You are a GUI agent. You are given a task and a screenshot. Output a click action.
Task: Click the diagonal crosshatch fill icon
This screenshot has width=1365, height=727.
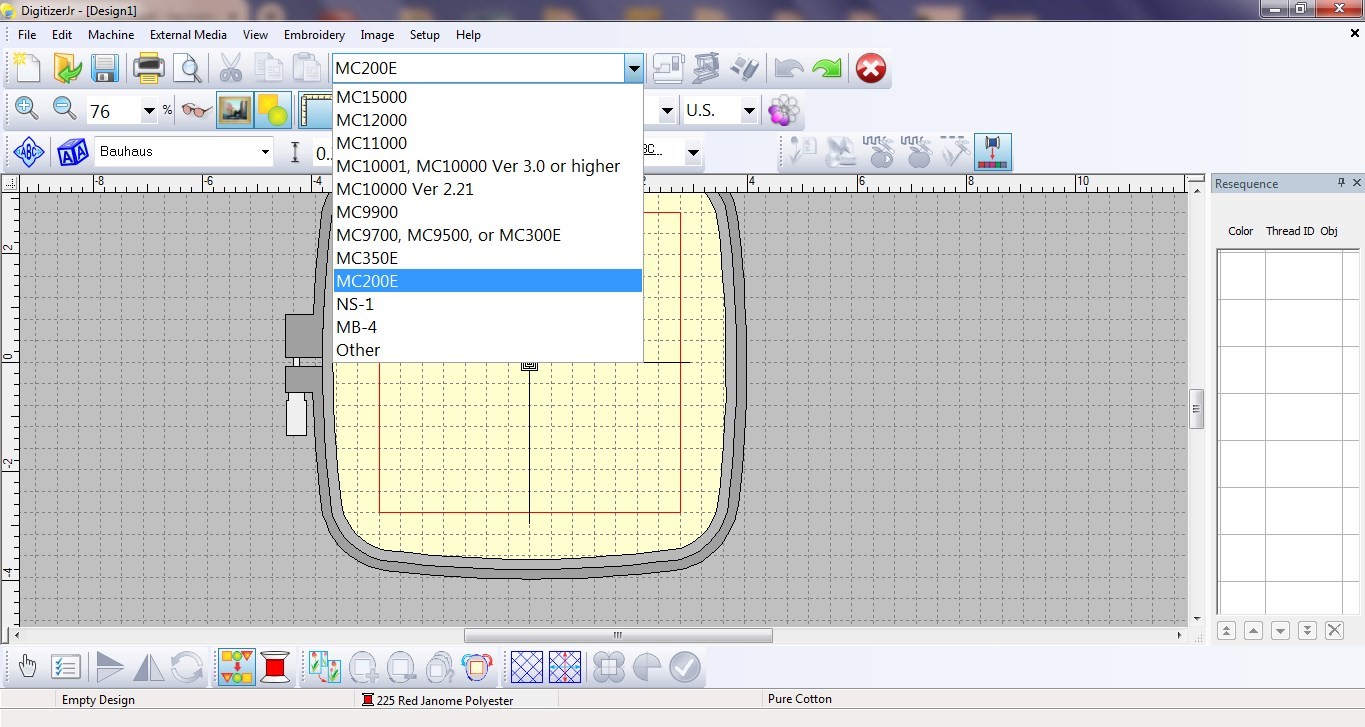pos(527,668)
